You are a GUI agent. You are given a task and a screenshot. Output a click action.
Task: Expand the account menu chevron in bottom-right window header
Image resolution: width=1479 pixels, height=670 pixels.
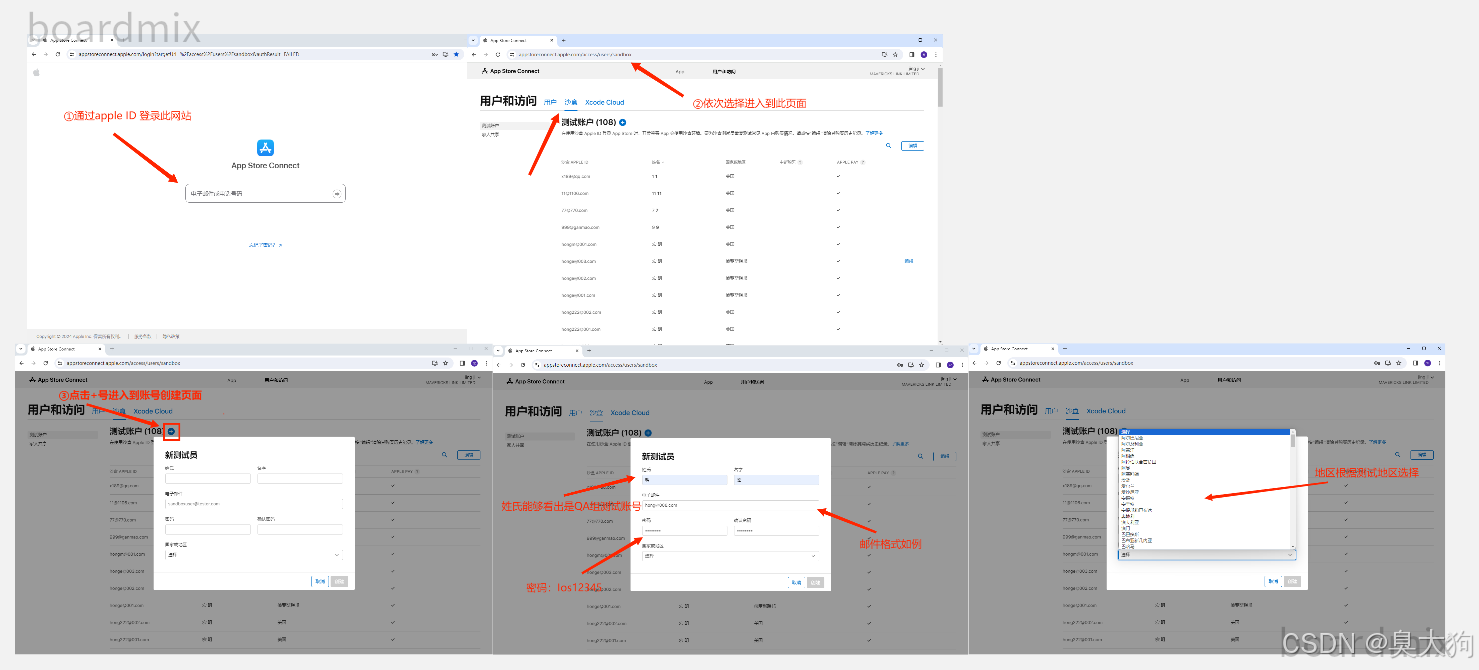[x=1432, y=378]
